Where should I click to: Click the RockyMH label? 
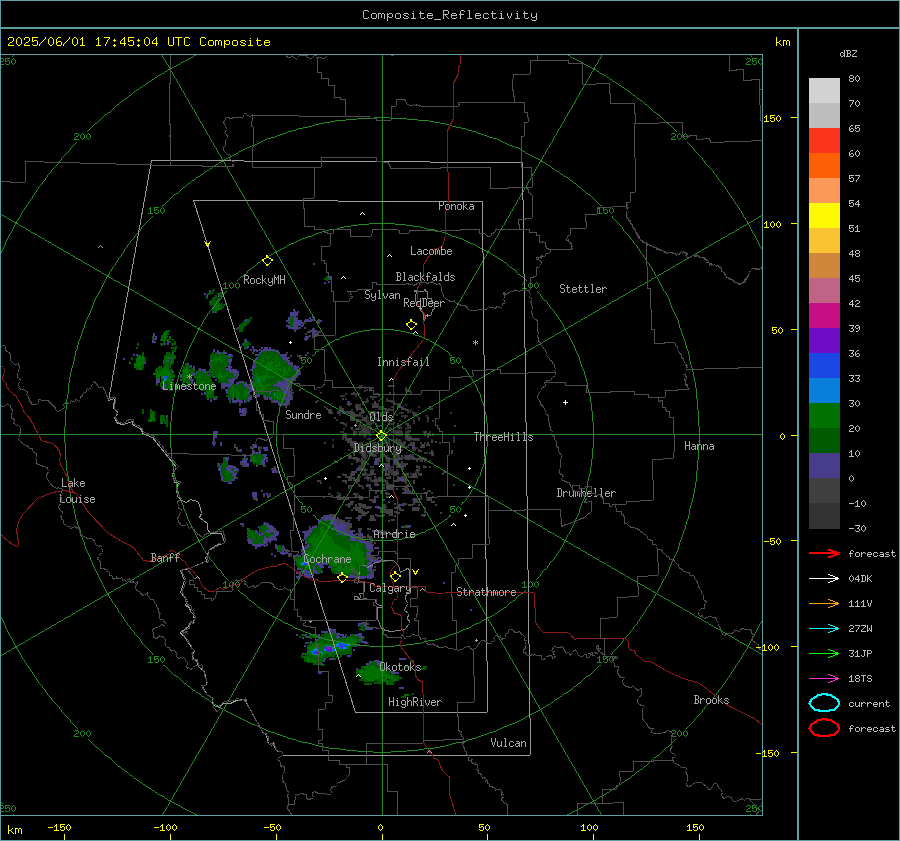(264, 280)
